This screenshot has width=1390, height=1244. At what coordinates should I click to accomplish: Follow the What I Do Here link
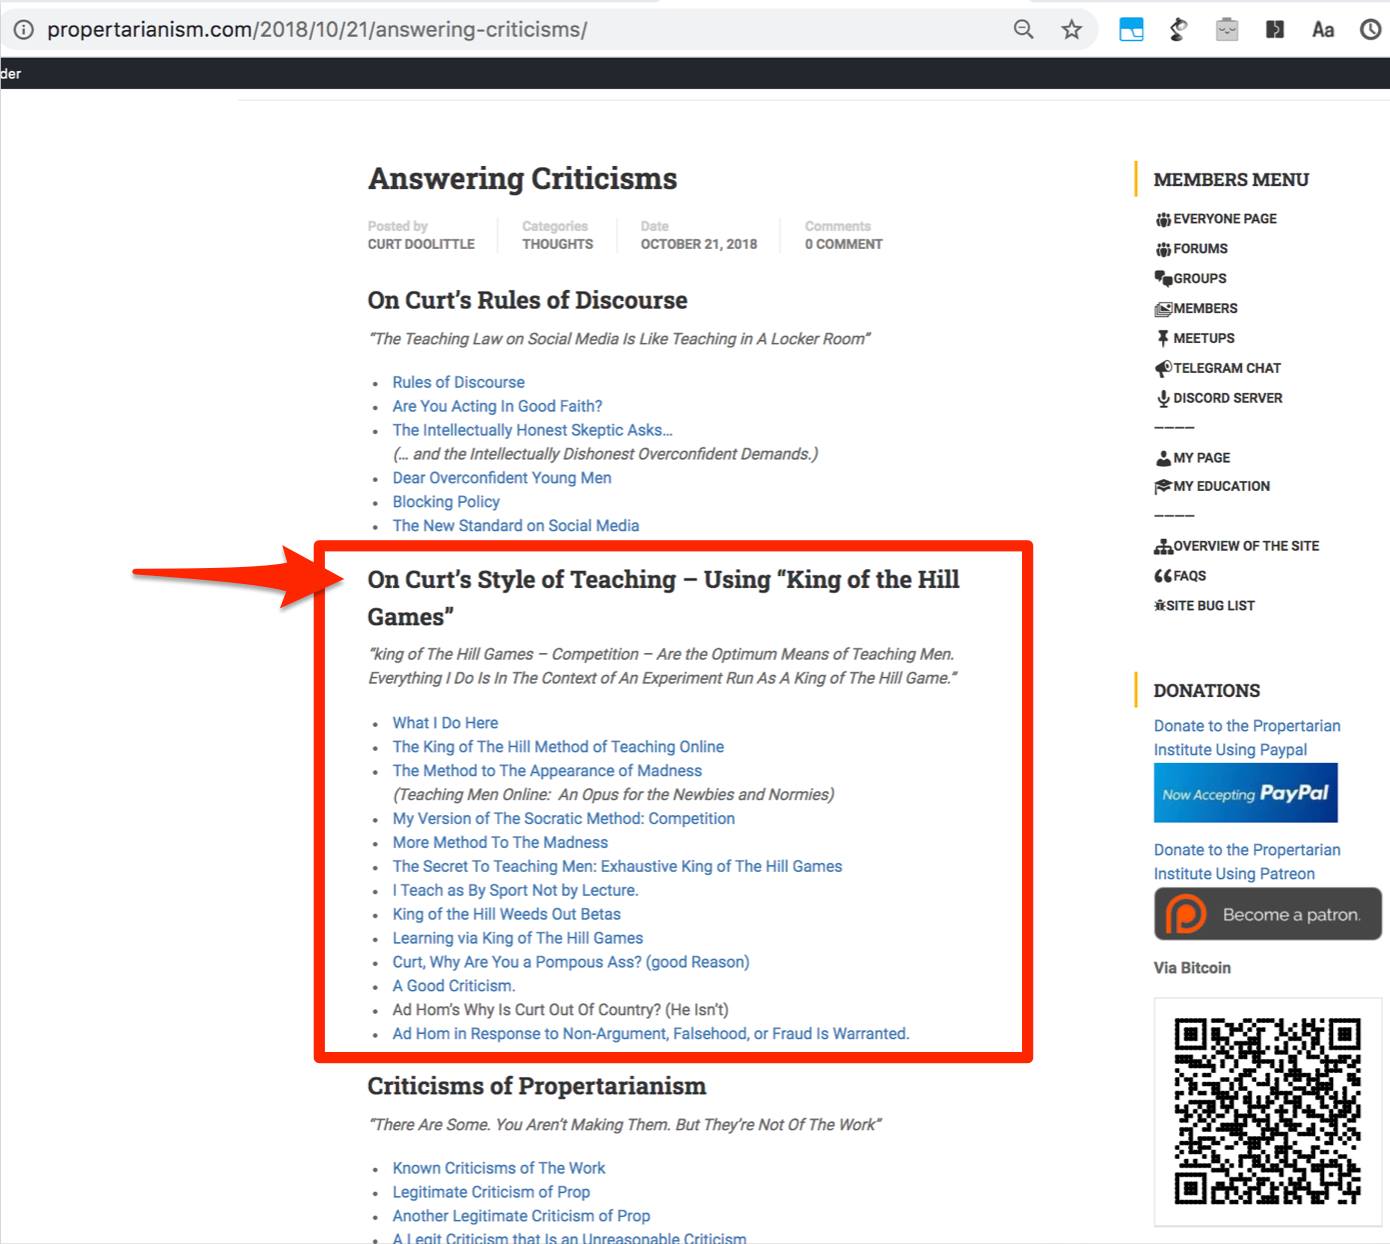445,723
